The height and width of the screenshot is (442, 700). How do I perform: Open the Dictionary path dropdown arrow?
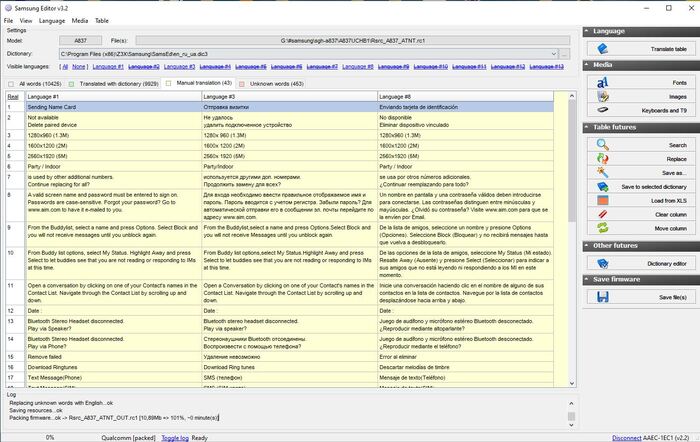coord(554,54)
